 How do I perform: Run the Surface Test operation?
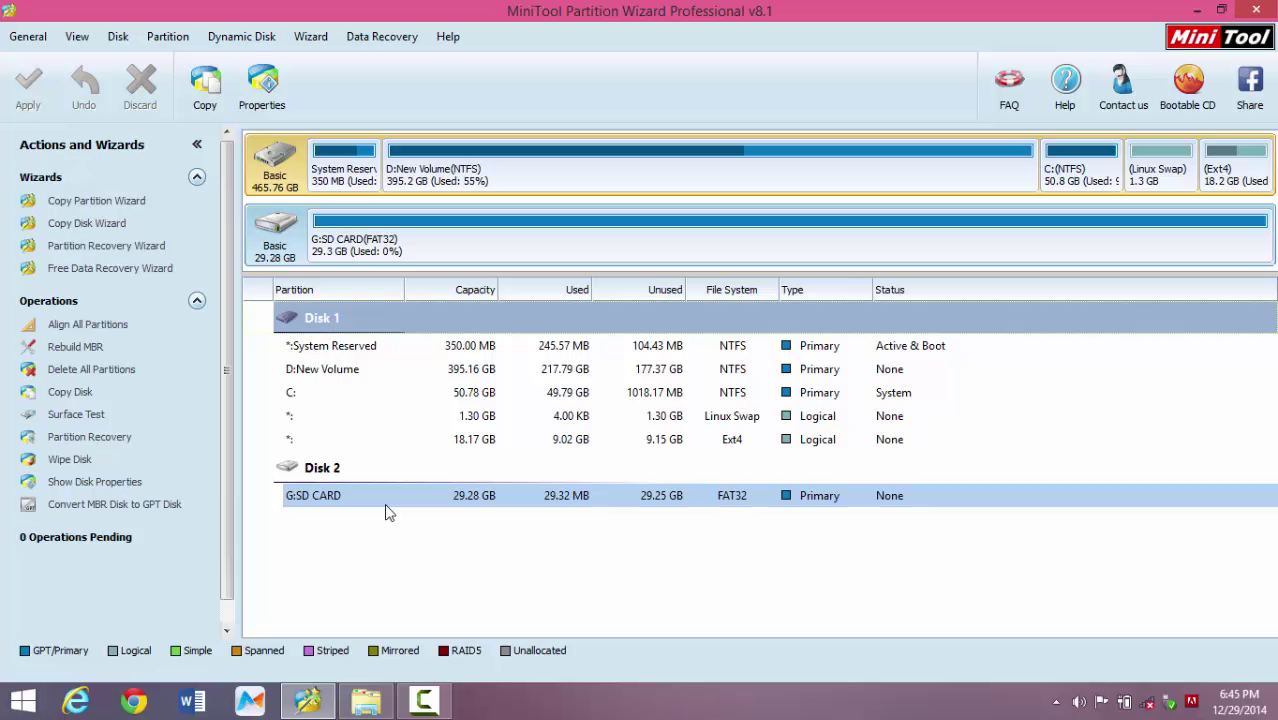click(x=76, y=414)
